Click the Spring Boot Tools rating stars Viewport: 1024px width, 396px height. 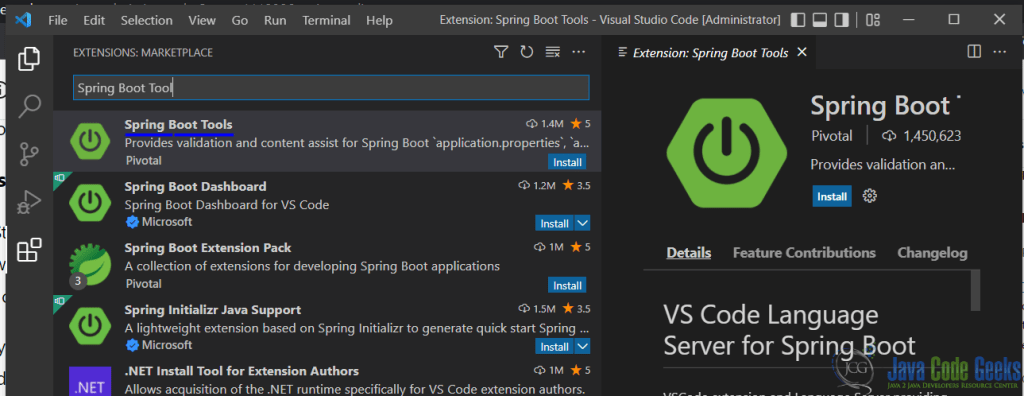point(581,124)
